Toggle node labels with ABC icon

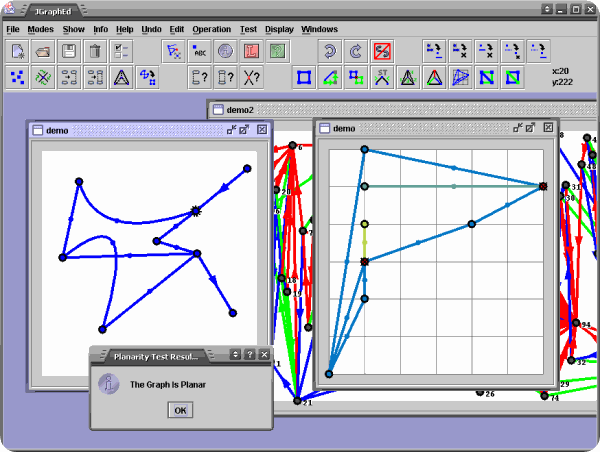(199, 51)
